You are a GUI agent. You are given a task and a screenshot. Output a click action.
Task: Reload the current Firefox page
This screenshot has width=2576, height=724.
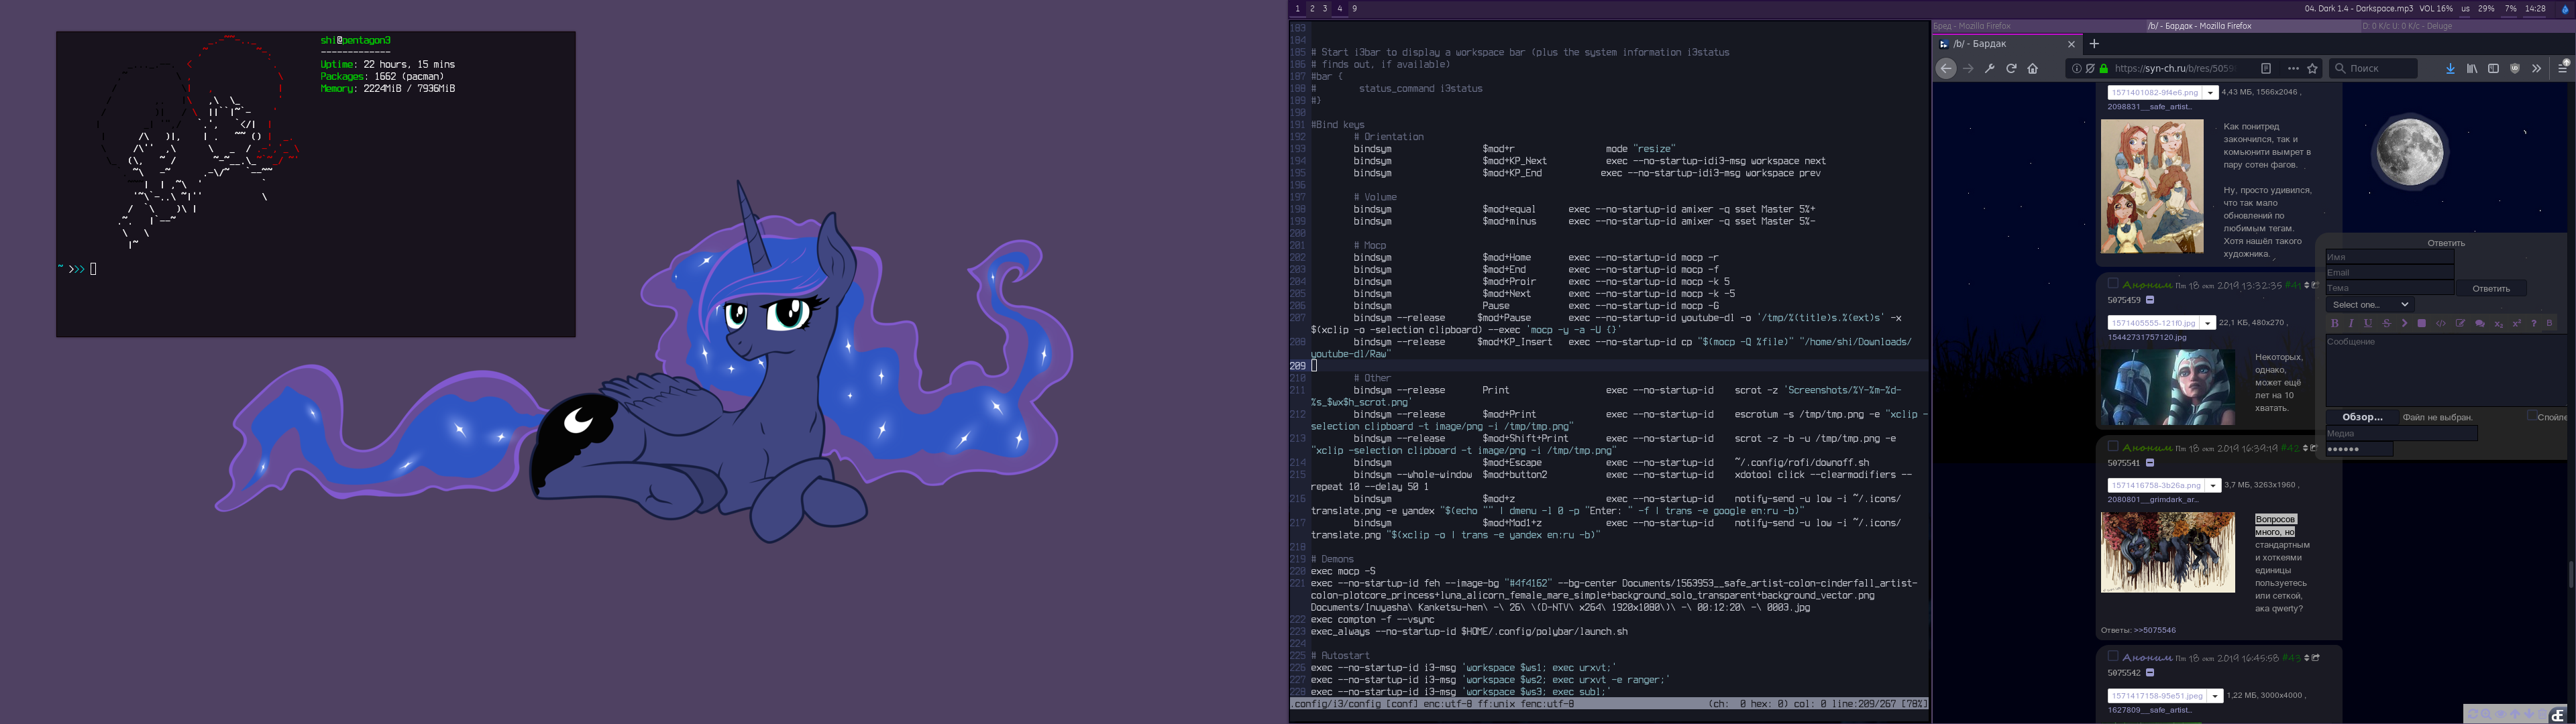click(x=2011, y=68)
